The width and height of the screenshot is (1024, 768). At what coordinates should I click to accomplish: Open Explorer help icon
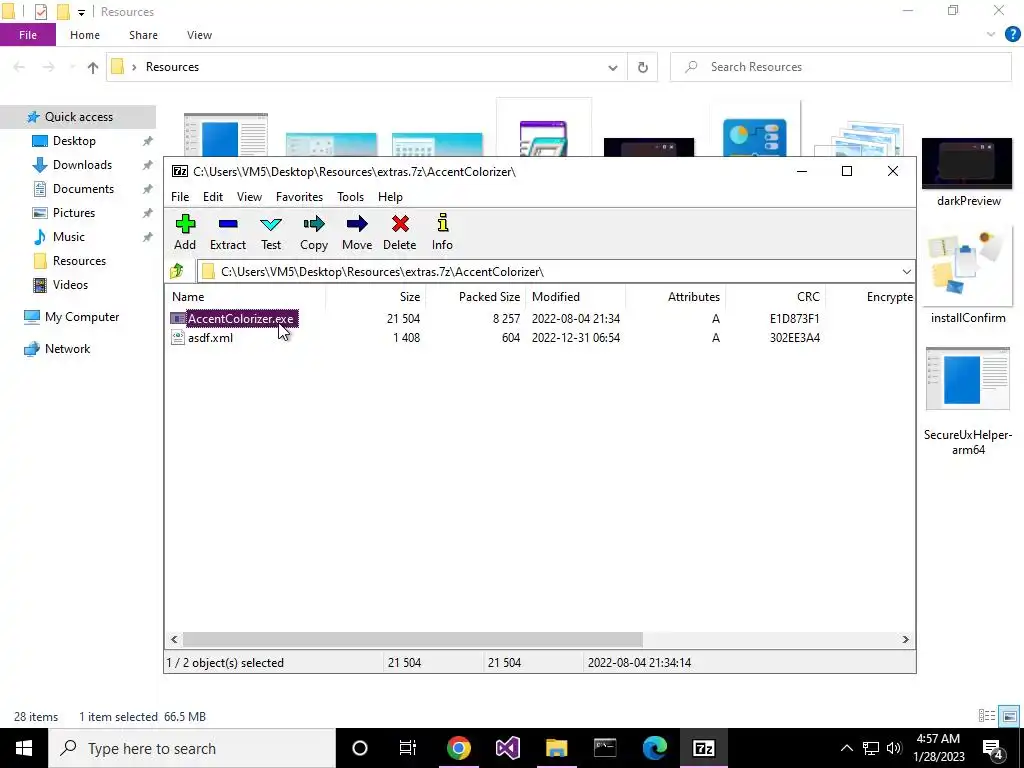tap(1012, 35)
